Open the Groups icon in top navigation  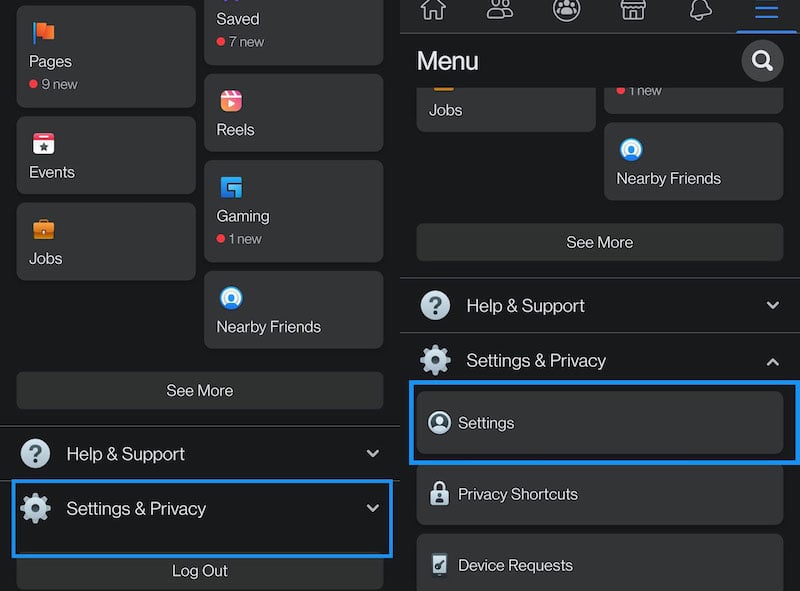566,10
